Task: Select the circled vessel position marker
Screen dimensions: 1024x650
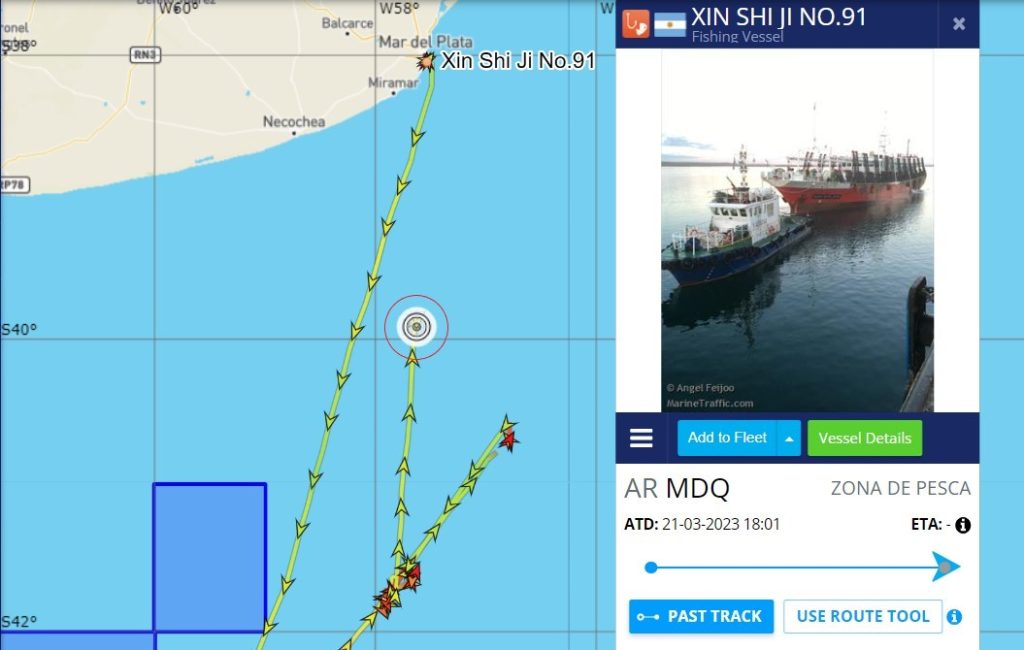Action: pos(416,327)
